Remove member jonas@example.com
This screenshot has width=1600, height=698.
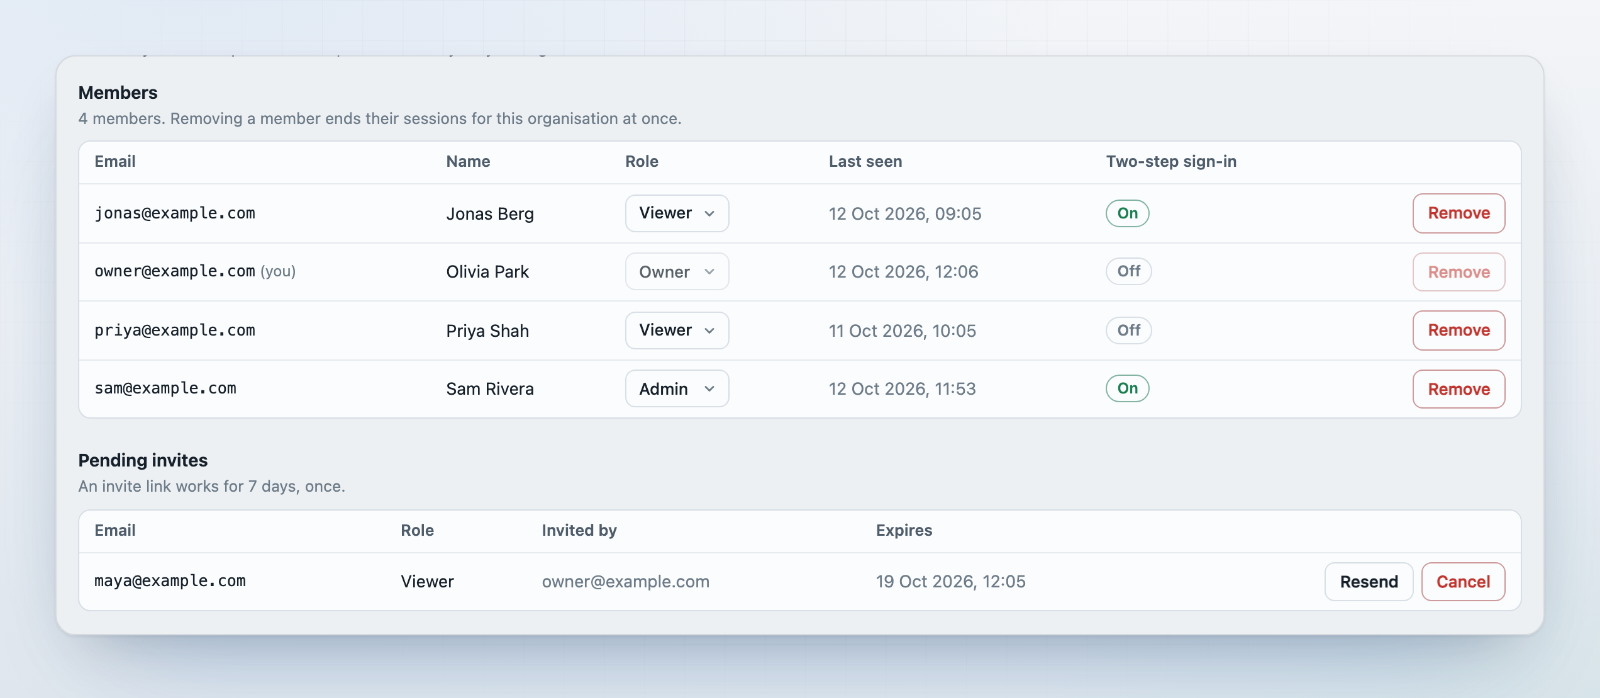coord(1459,213)
